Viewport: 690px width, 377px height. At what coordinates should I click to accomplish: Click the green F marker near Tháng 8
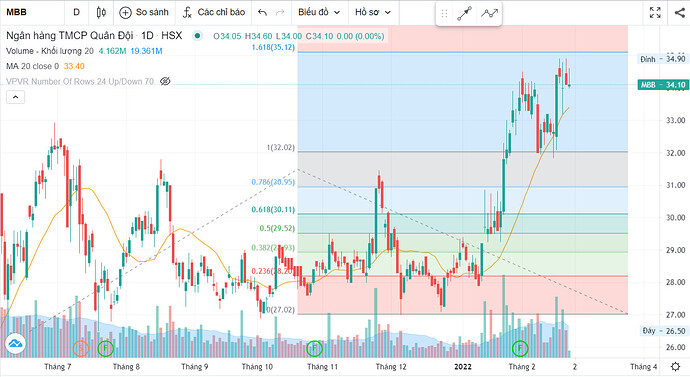point(105,348)
